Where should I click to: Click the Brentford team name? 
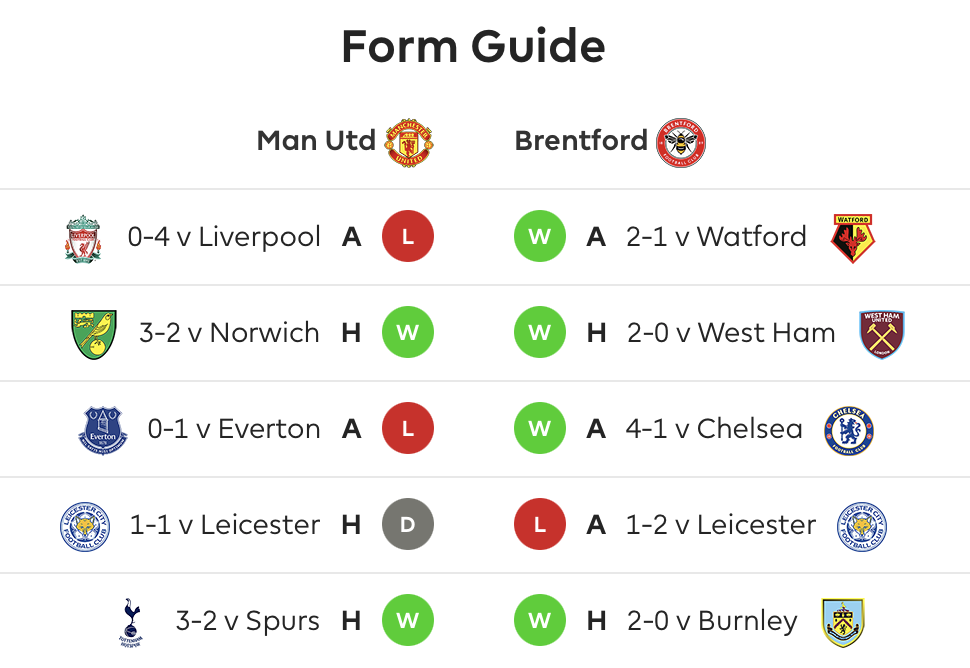click(581, 140)
